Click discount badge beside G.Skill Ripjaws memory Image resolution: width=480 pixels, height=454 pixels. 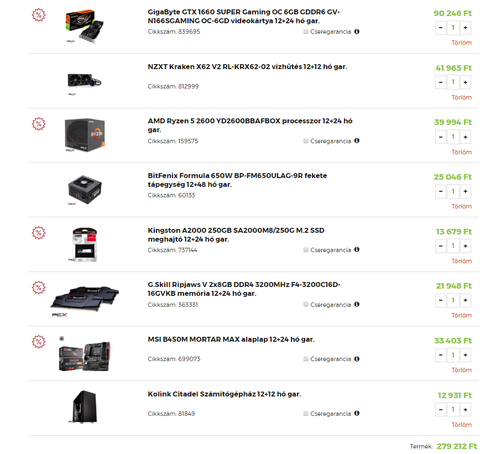(39, 287)
